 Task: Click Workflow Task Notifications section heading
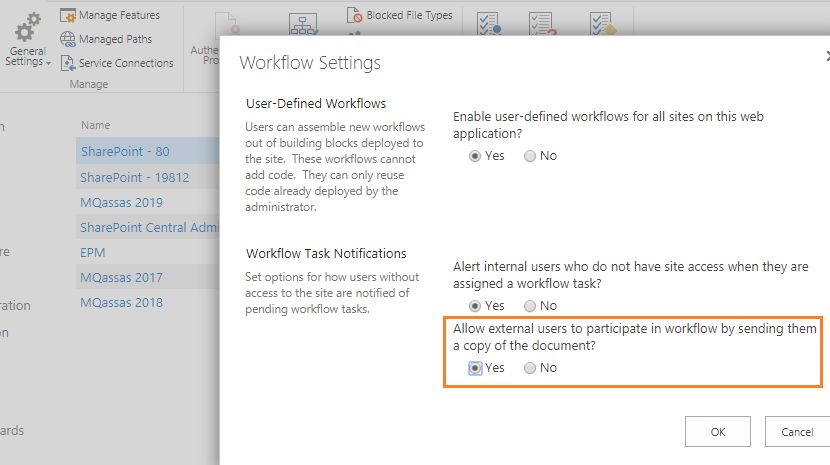coord(326,253)
